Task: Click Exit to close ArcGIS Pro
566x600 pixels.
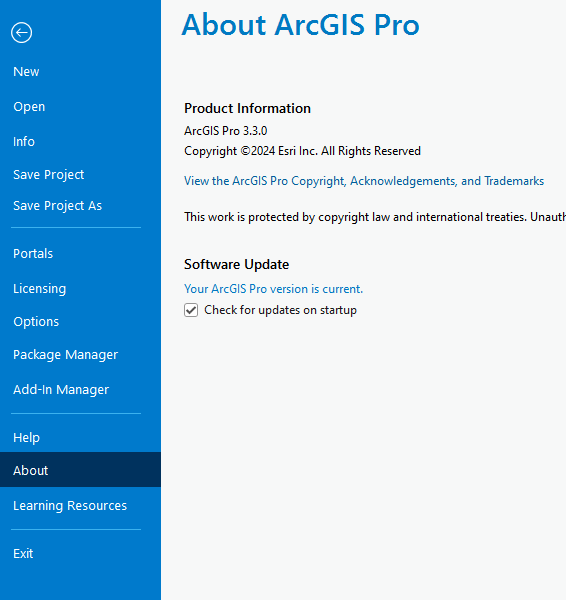Action: tap(23, 554)
